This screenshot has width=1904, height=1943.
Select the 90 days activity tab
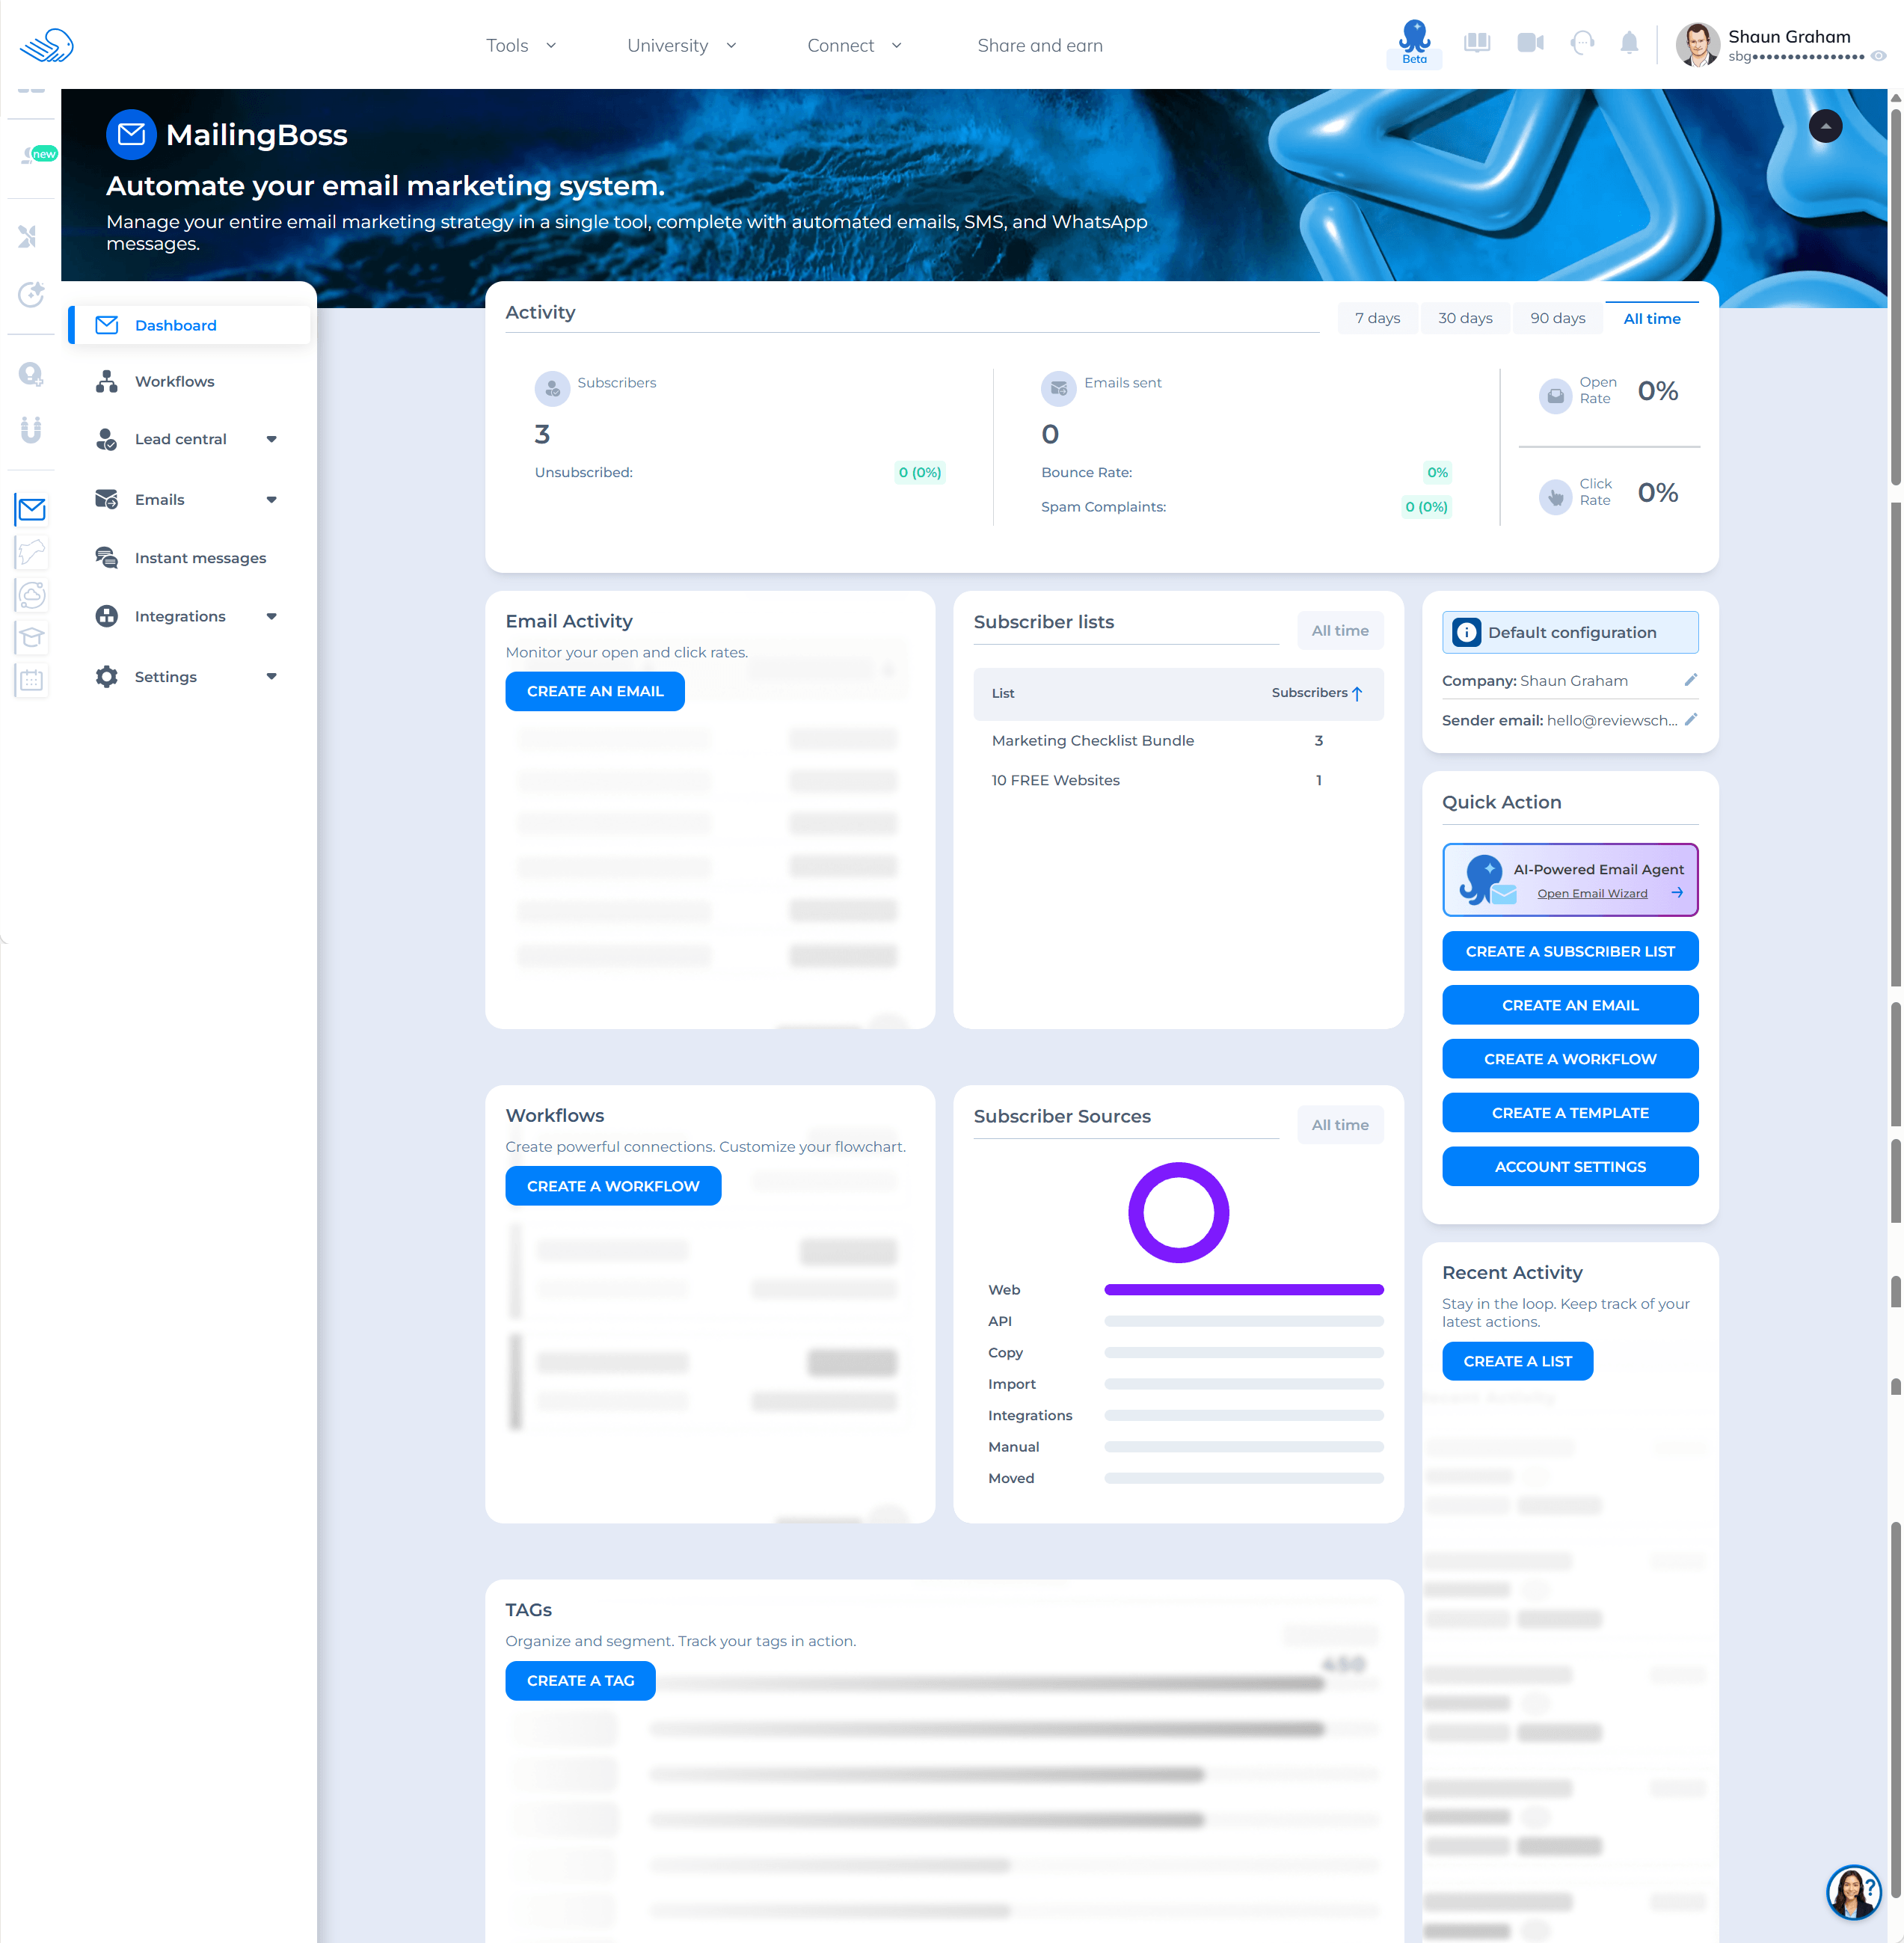click(x=1557, y=318)
